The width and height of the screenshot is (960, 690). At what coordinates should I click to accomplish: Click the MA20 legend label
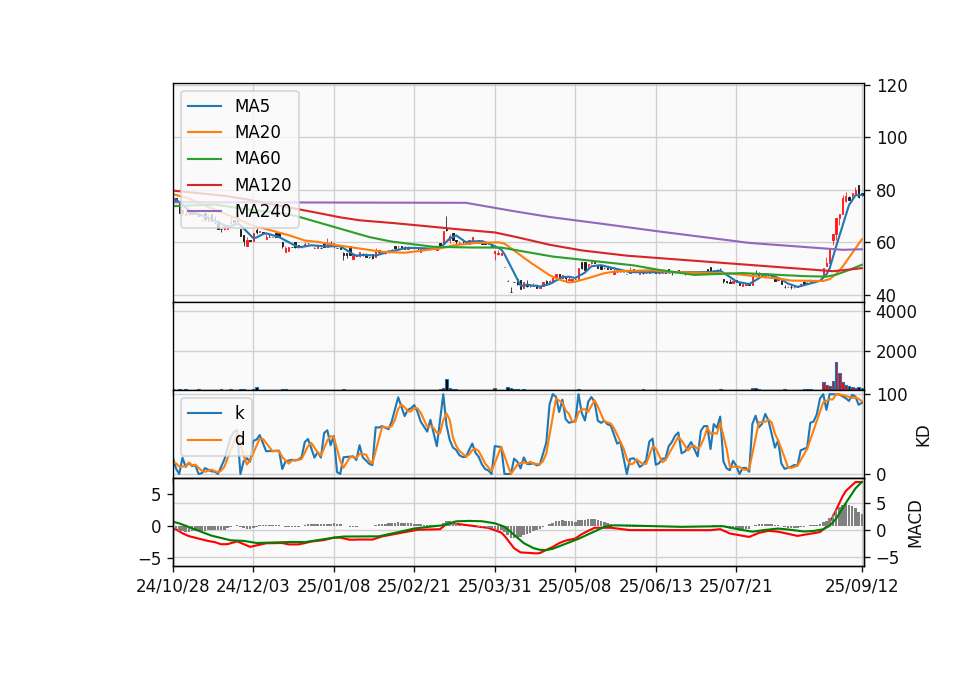coord(257,132)
